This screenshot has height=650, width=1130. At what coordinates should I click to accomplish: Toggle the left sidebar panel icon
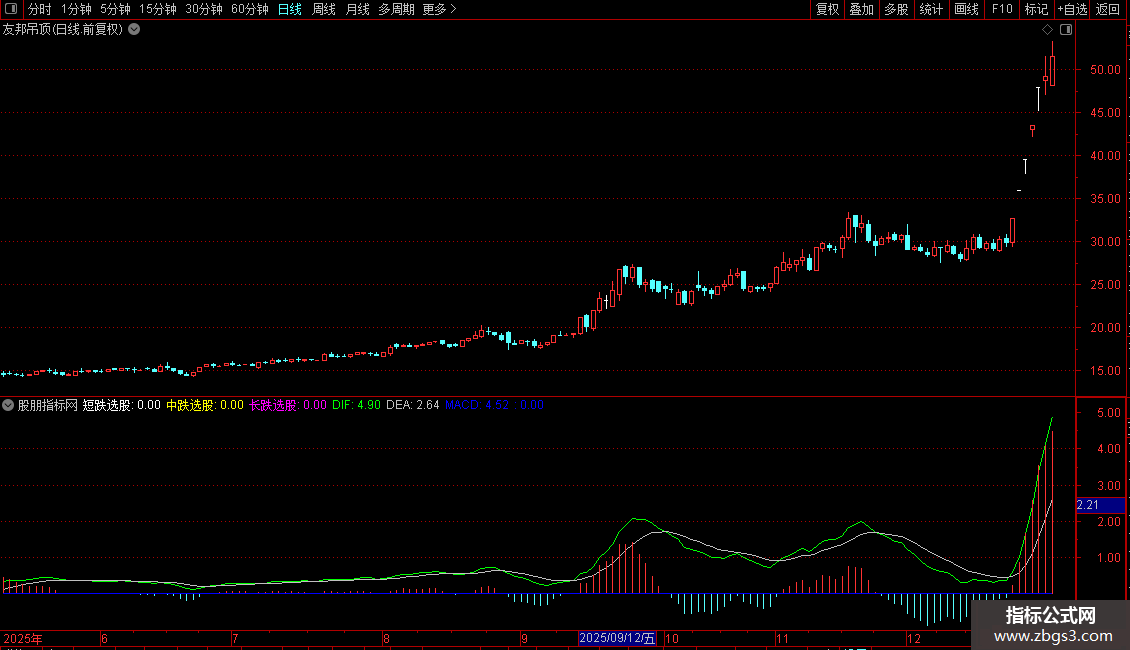pyautogui.click(x=11, y=9)
